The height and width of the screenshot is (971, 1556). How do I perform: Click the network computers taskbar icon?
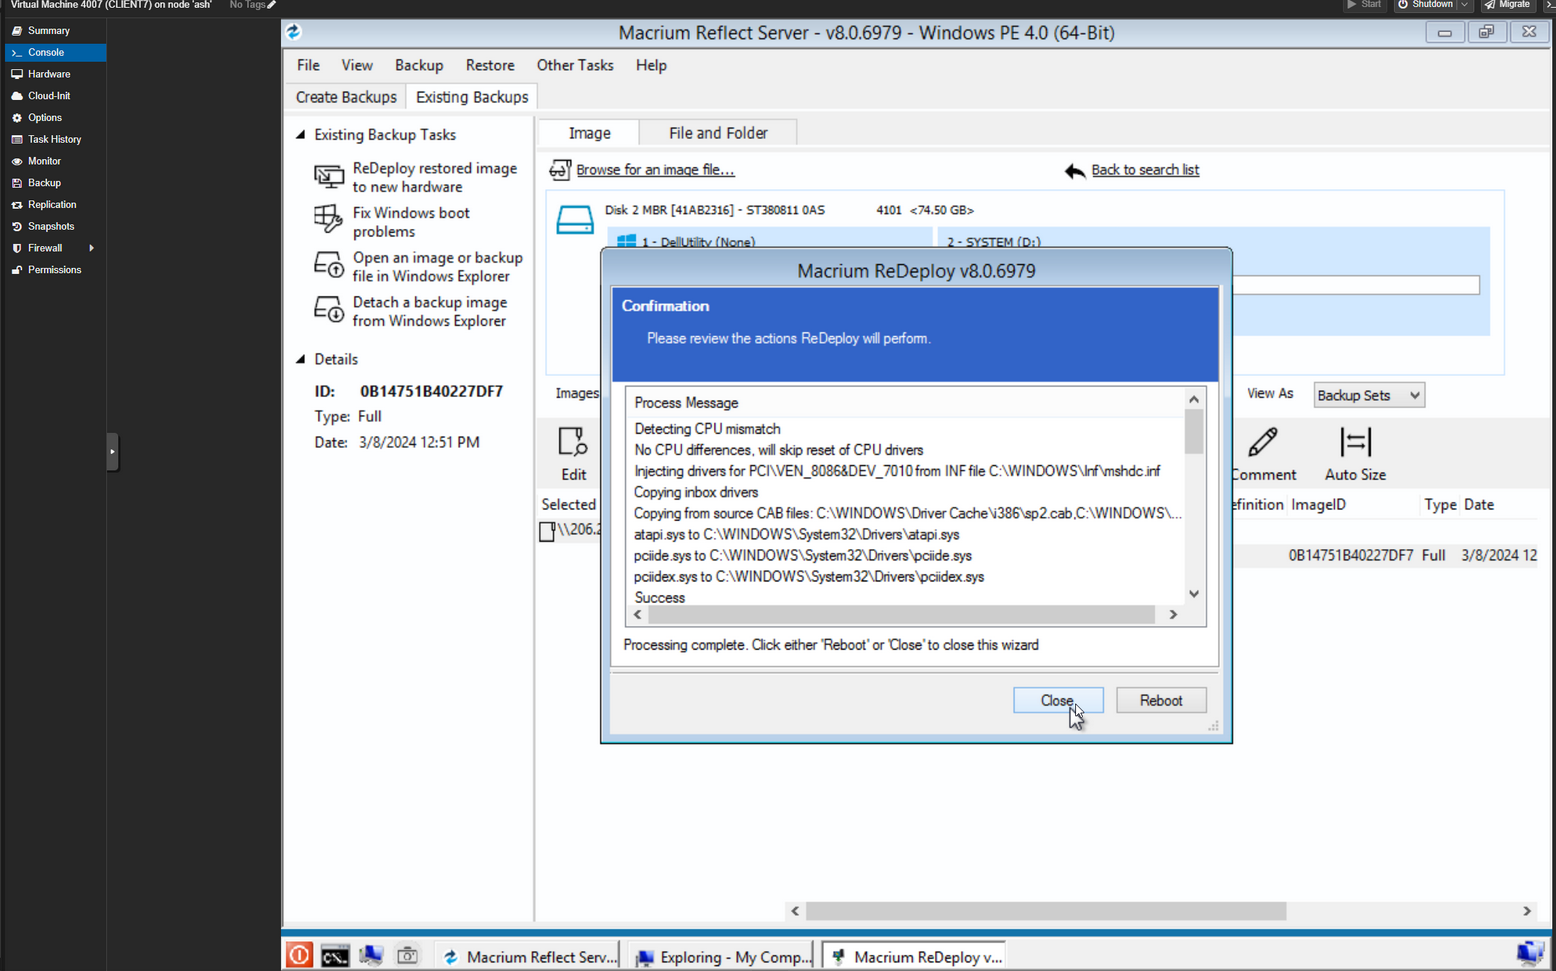[x=371, y=955]
